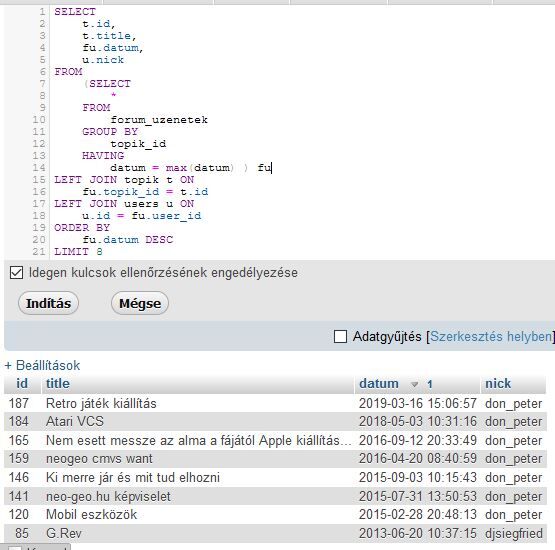Enable the Adatgyűjtés checkbox

tap(340, 336)
